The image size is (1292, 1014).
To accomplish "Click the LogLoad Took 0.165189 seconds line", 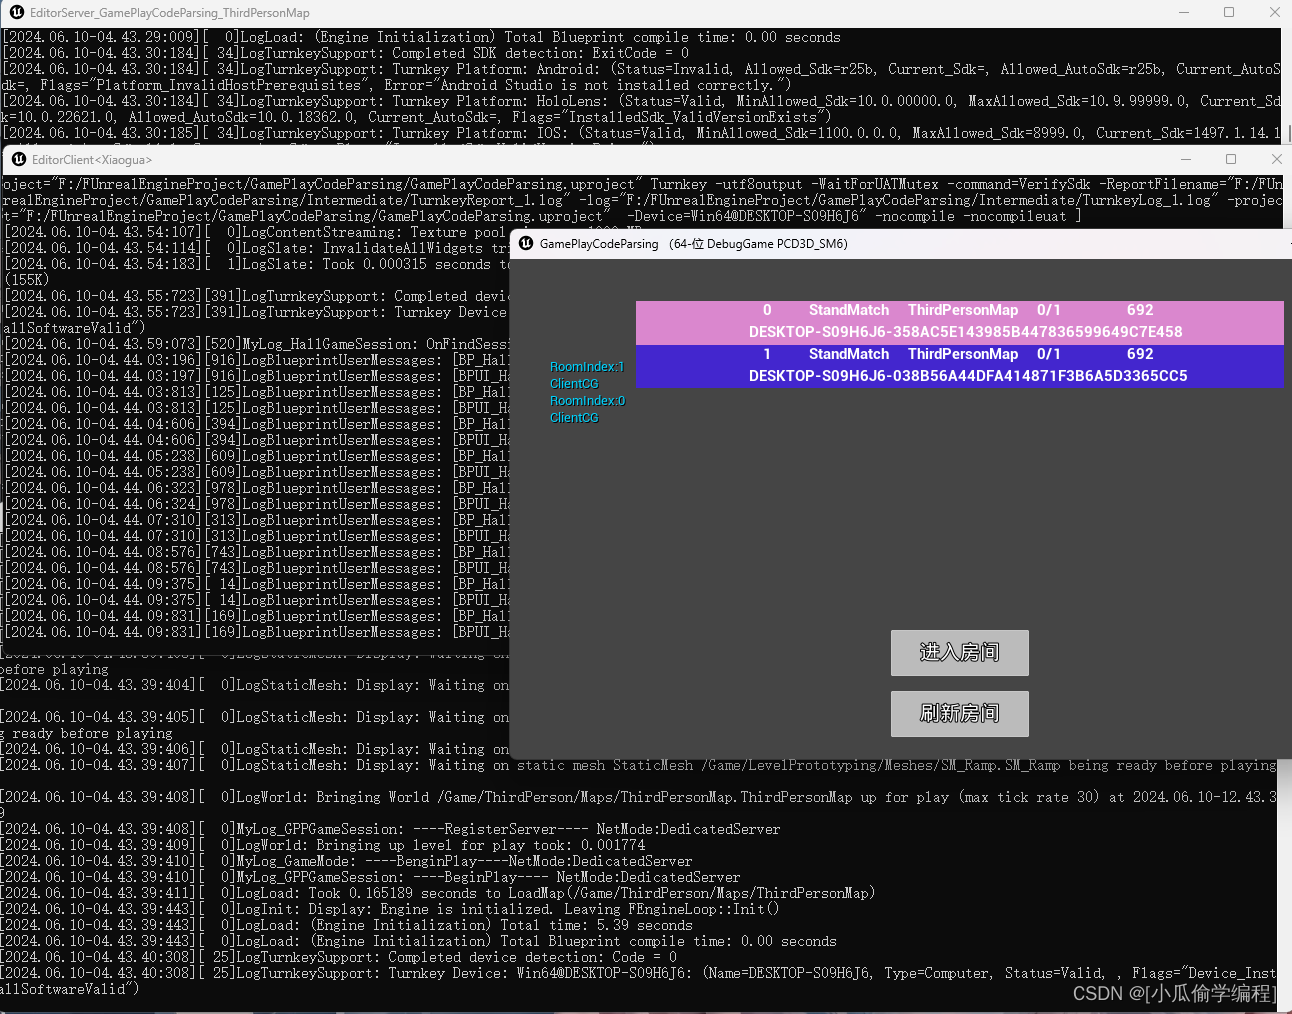I will [x=439, y=893].
